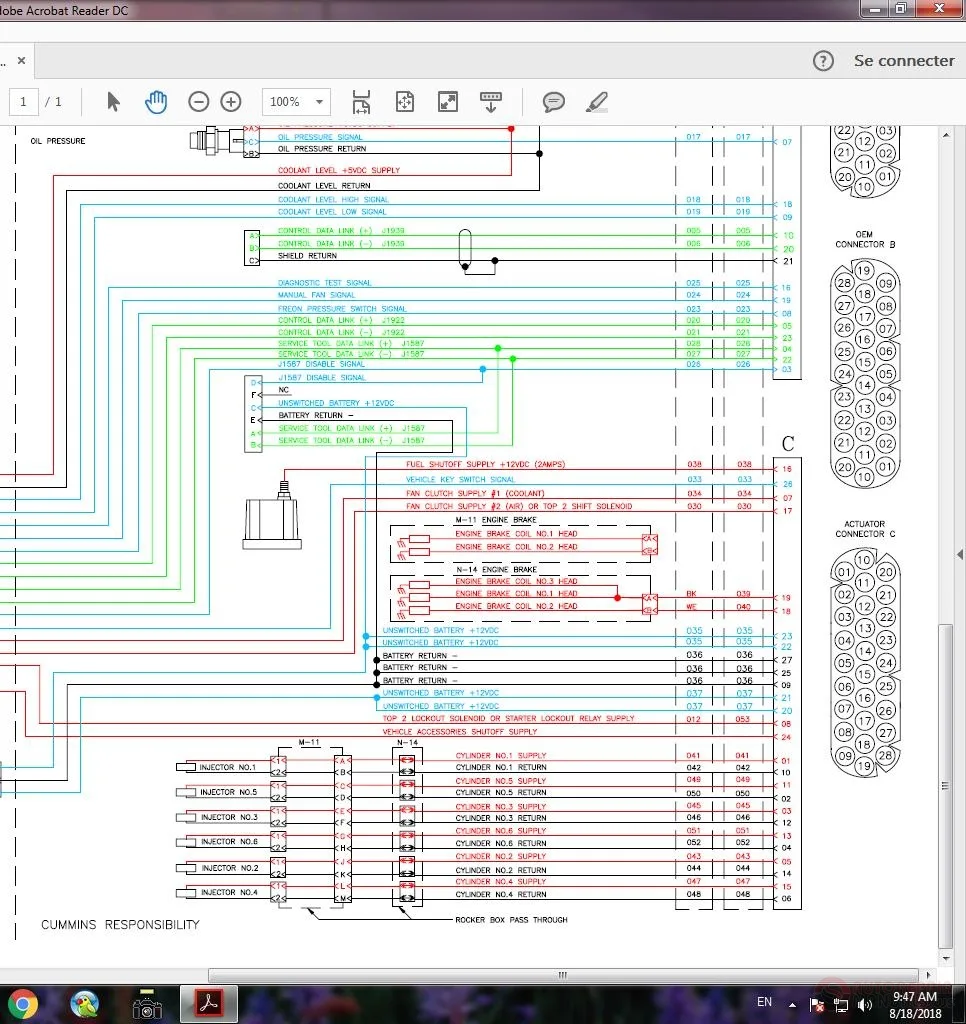Activate the Hand pan tool
Screen dimensions: 966x1024
155,102
